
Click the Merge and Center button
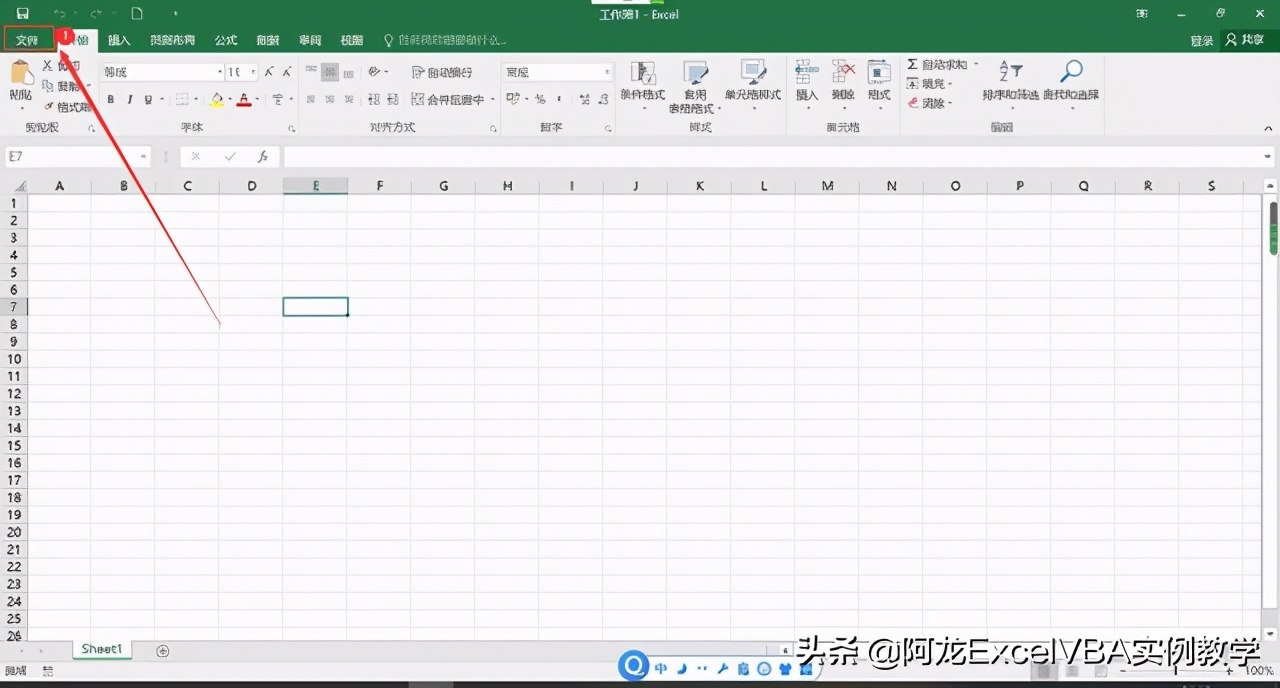pyautogui.click(x=447, y=99)
